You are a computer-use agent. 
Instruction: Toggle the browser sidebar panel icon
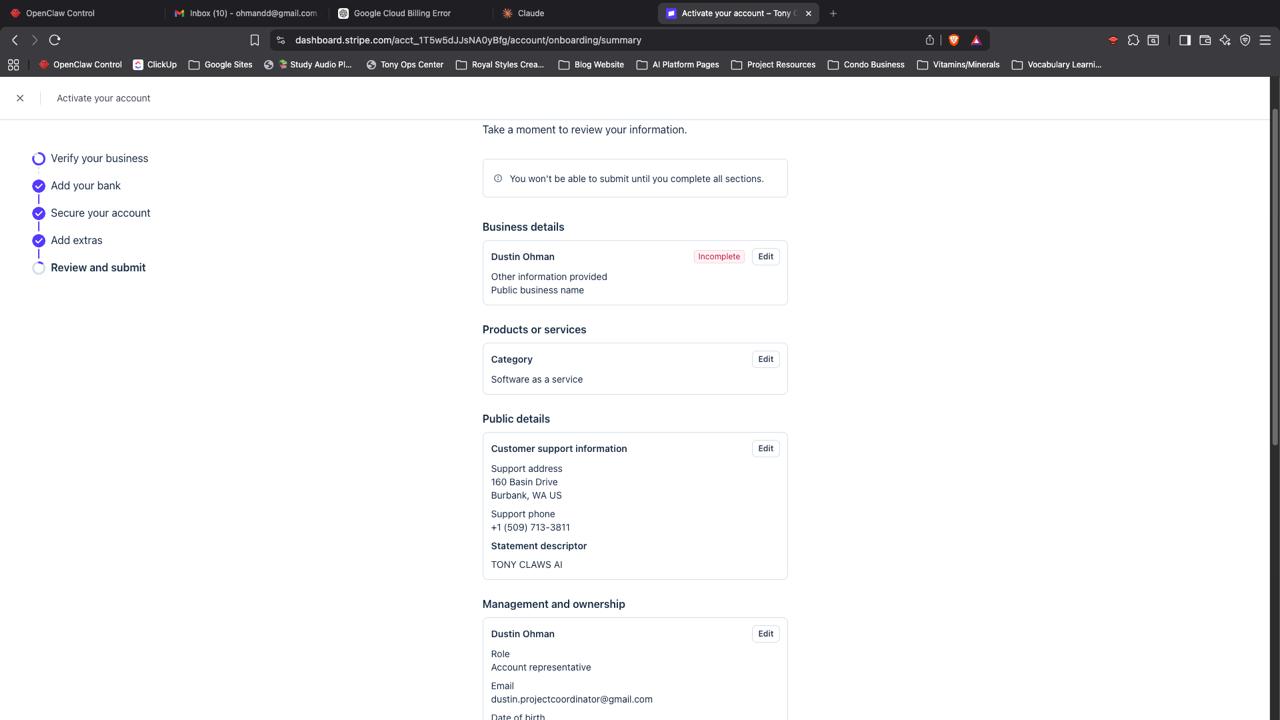coord(1184,40)
